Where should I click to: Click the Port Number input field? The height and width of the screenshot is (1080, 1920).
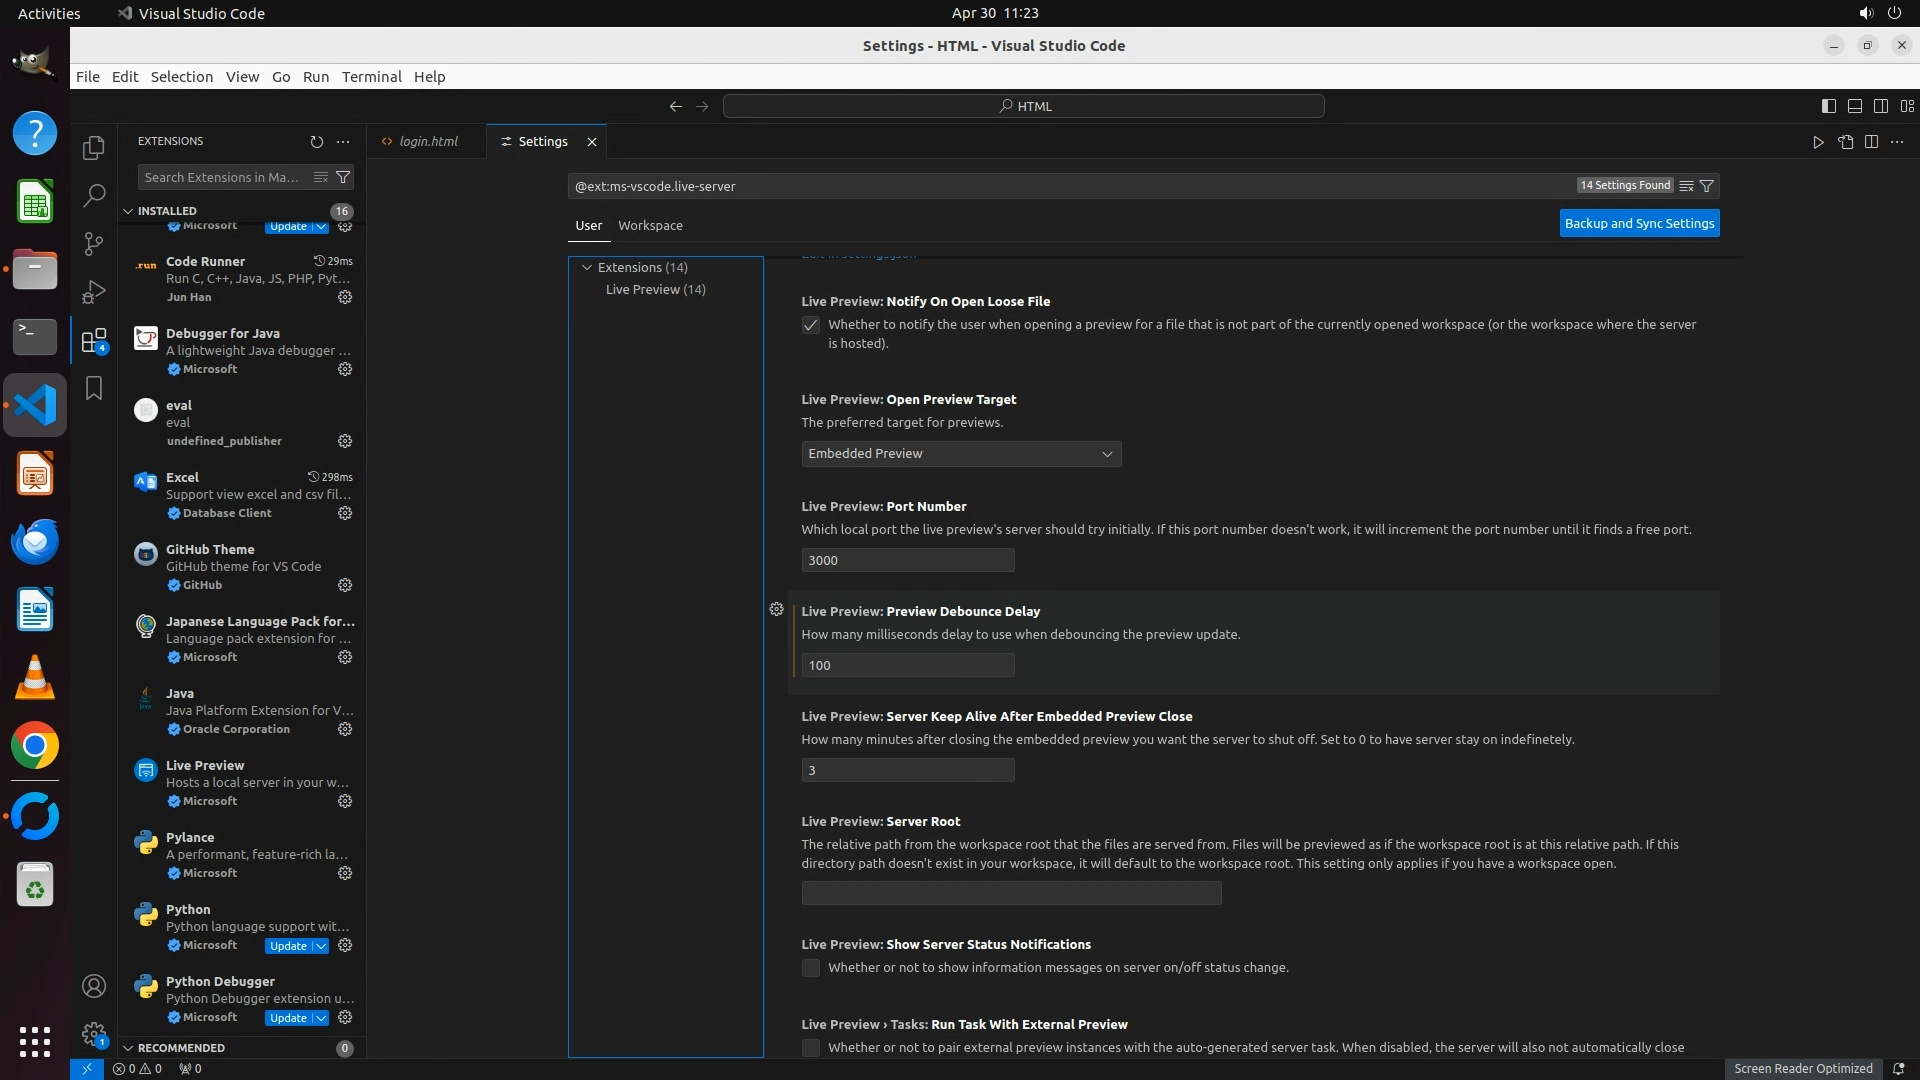coord(907,561)
